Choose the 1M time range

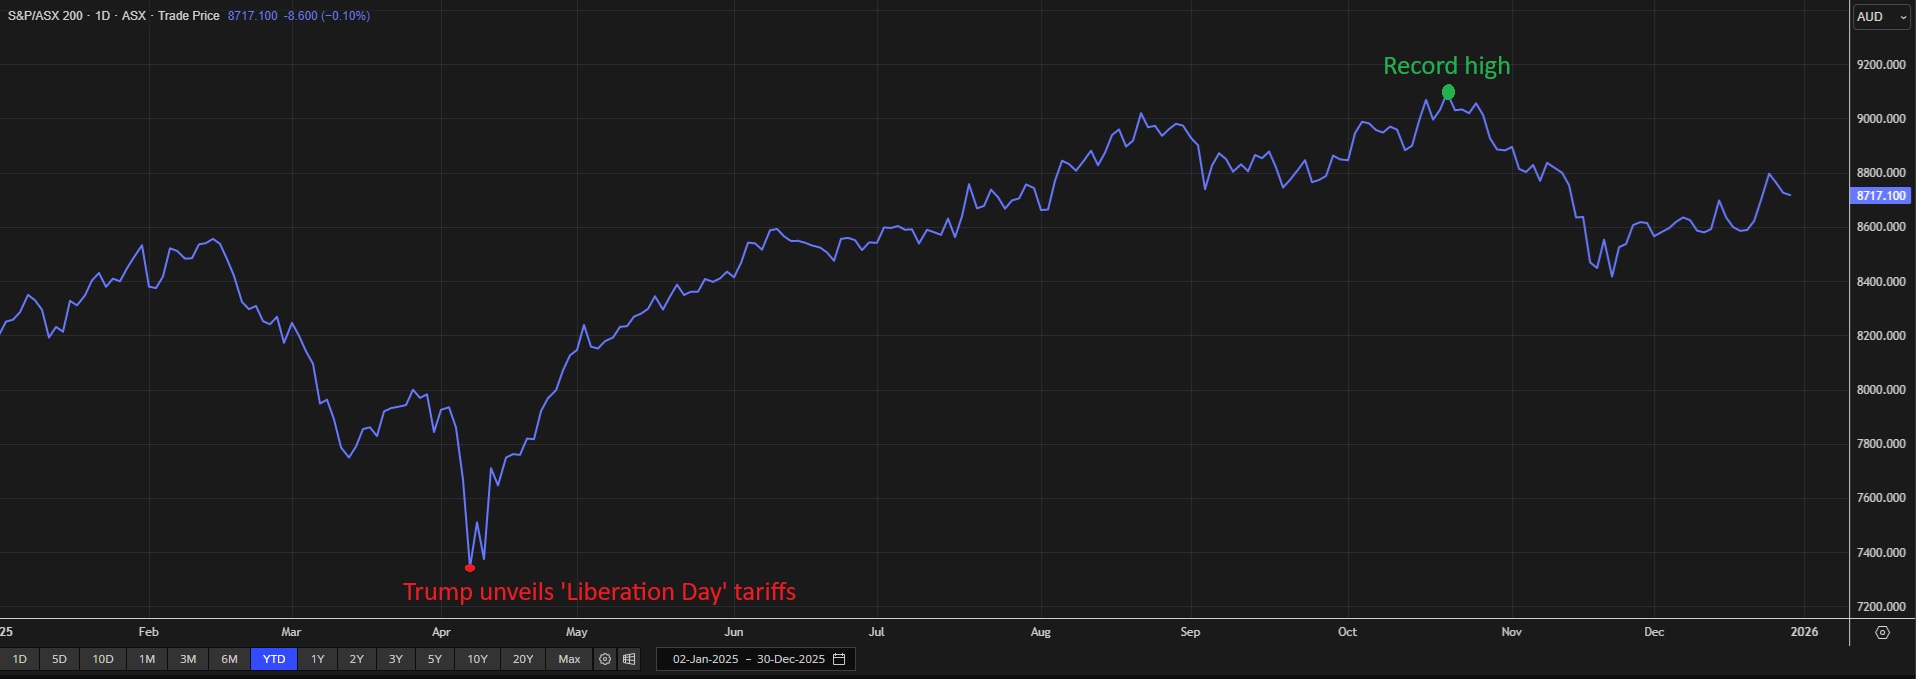point(147,659)
